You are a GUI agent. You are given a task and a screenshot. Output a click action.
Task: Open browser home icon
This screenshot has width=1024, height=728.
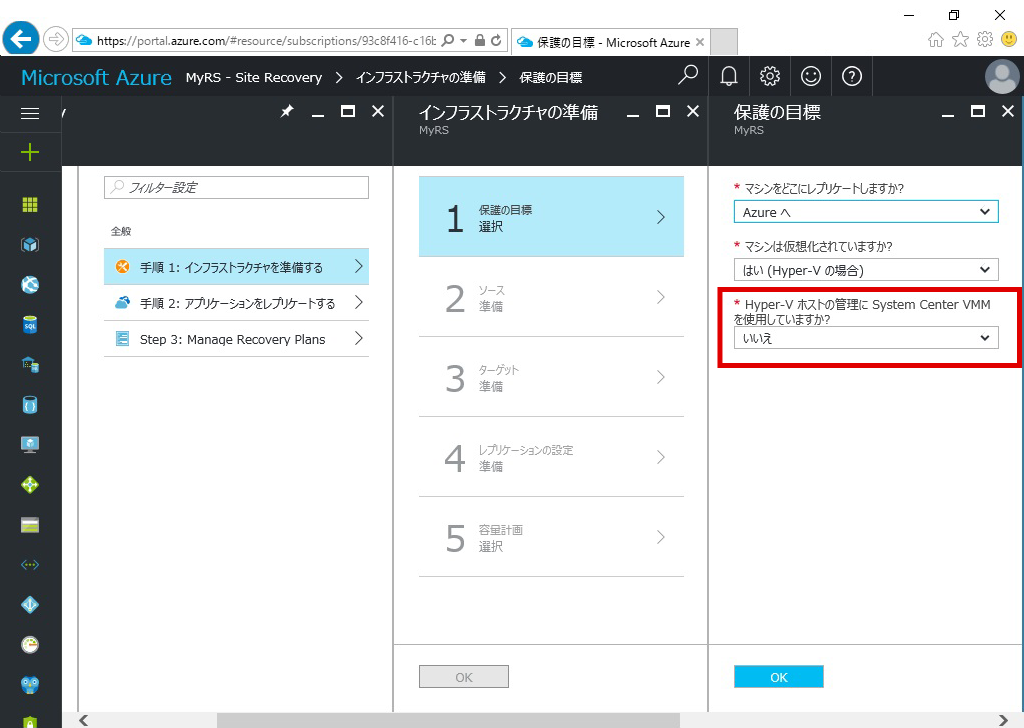936,40
